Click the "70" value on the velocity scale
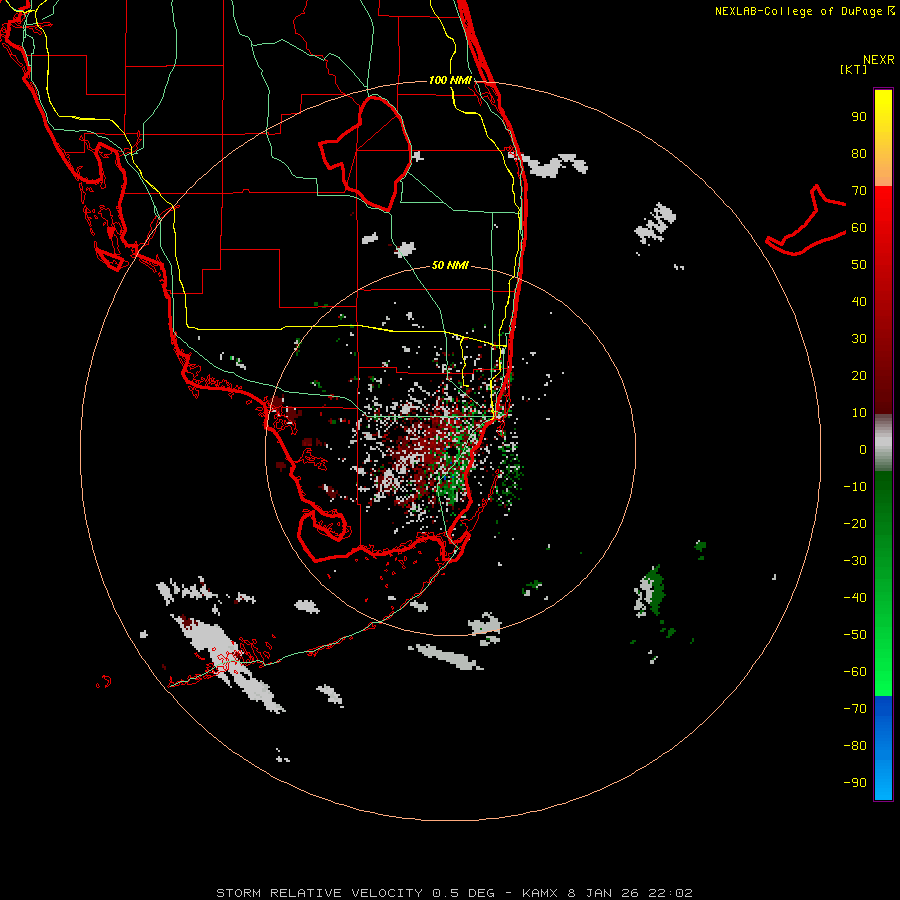Viewport: 900px width, 900px height. (x=859, y=191)
